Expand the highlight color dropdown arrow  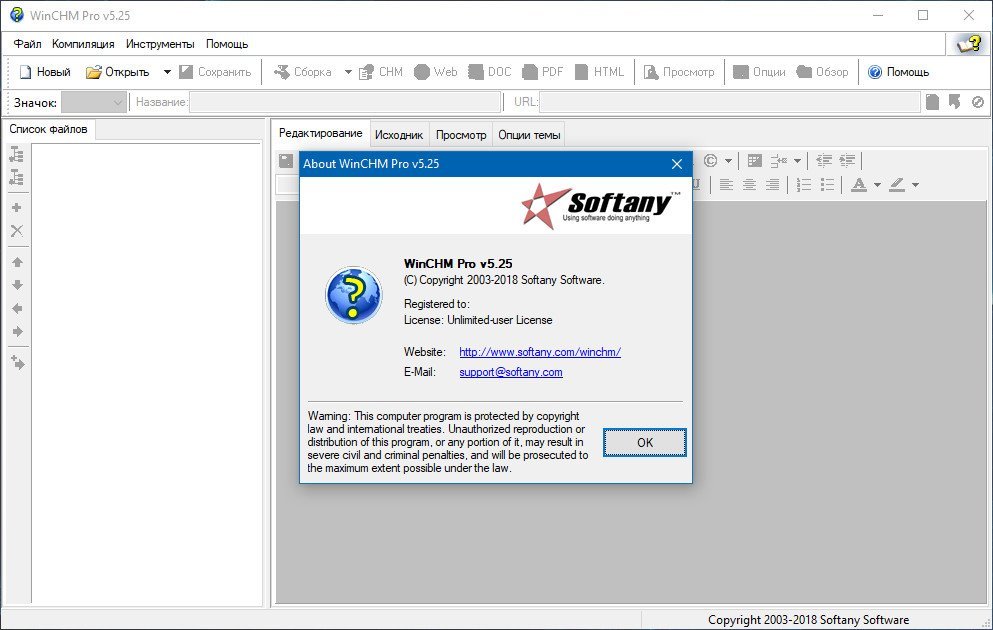point(915,185)
